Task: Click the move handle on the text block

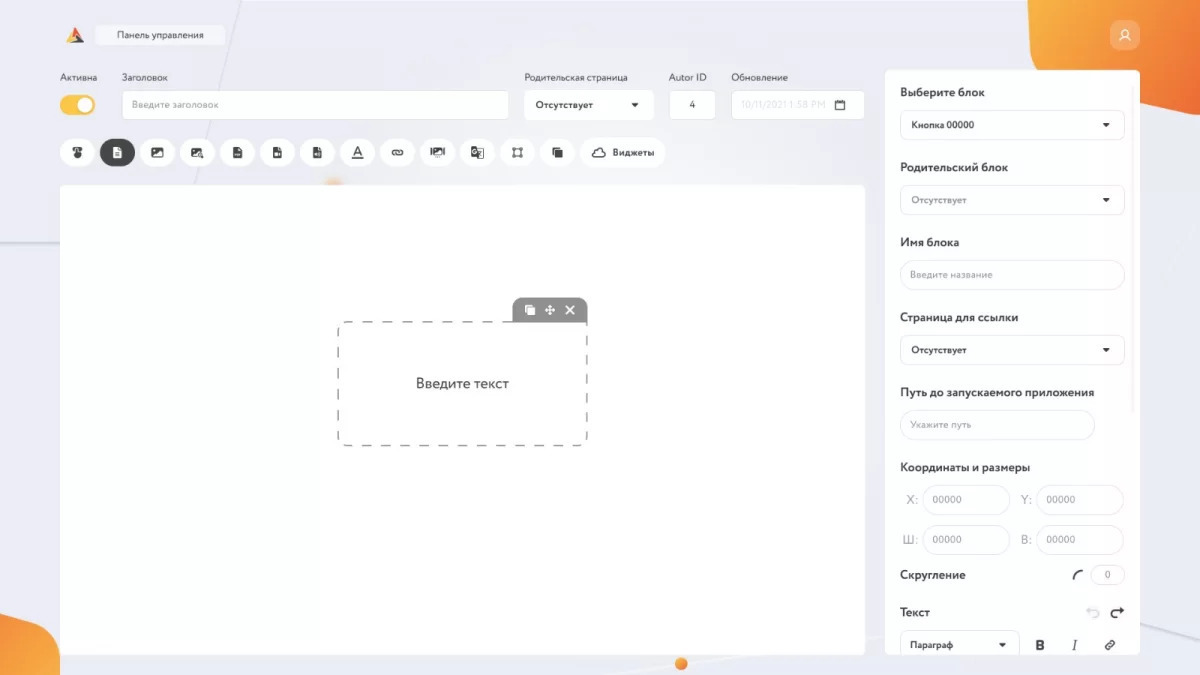Action: click(550, 310)
